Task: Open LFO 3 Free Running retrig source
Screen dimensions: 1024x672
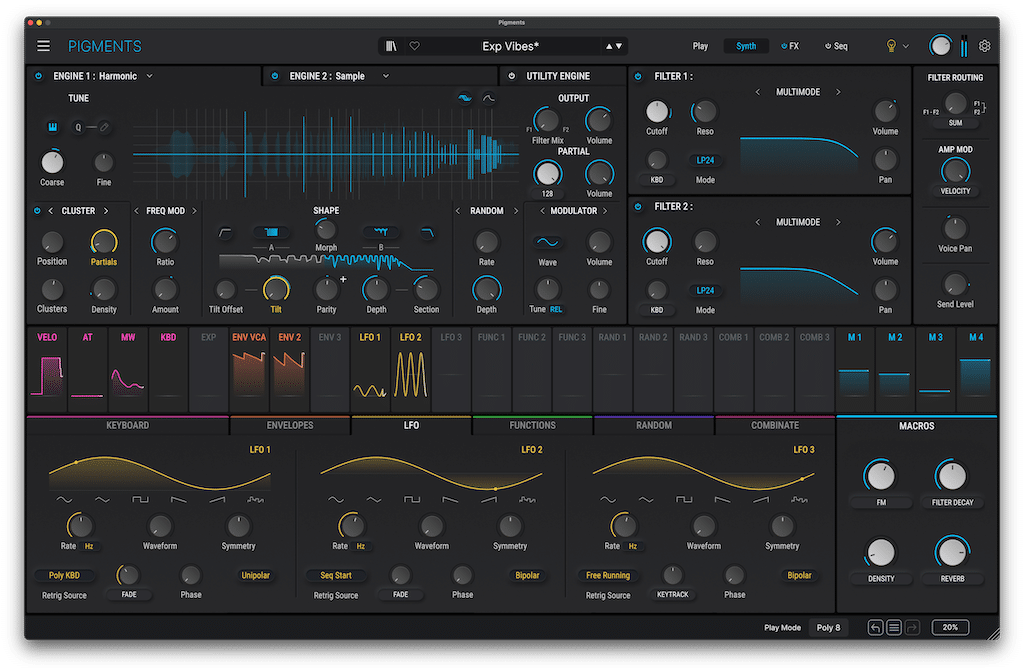Action: (x=607, y=575)
